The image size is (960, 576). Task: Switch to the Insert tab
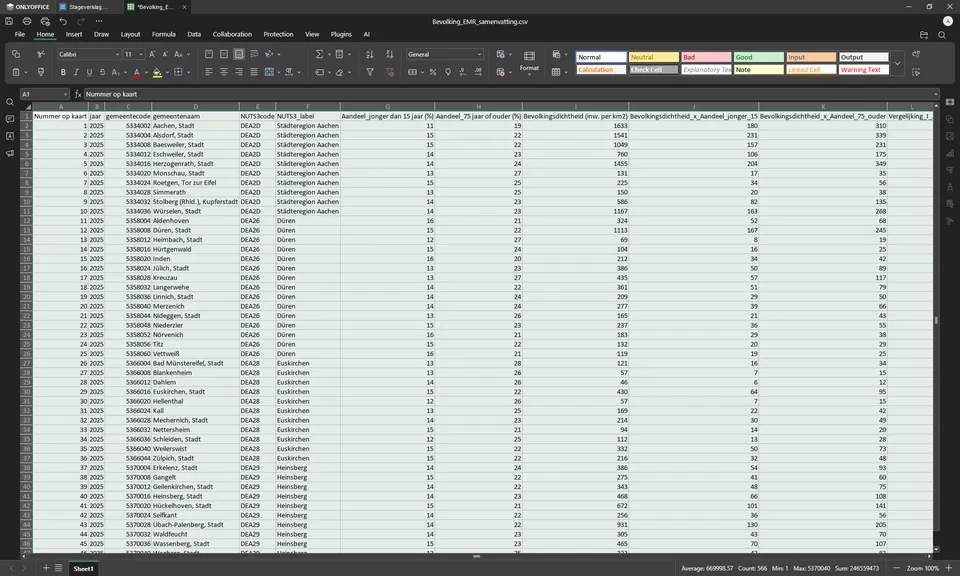tap(74, 35)
